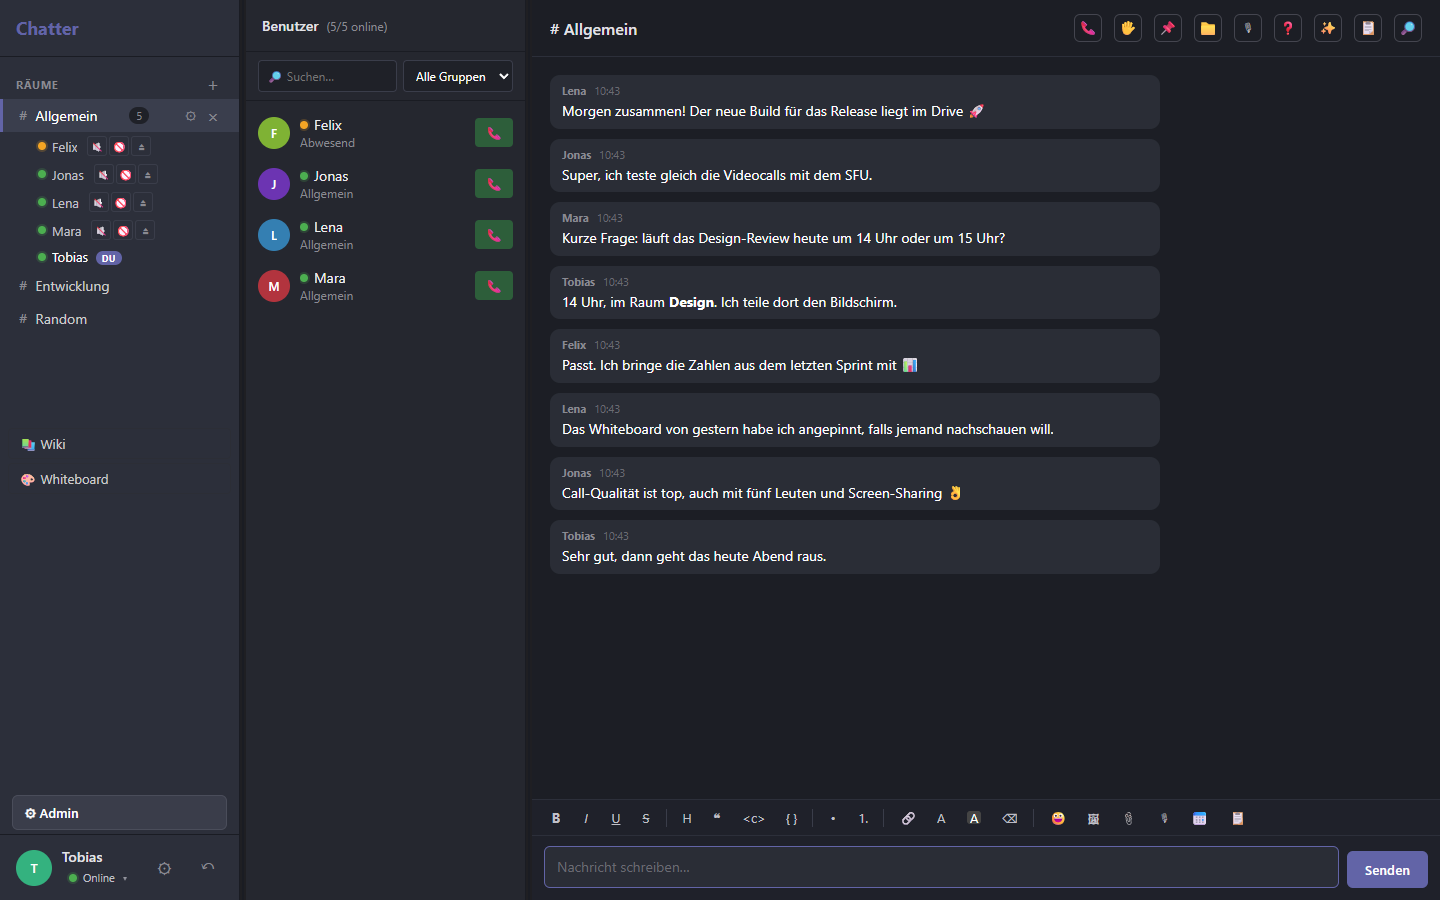
Task: Click the Senden button
Action: pos(1387,869)
